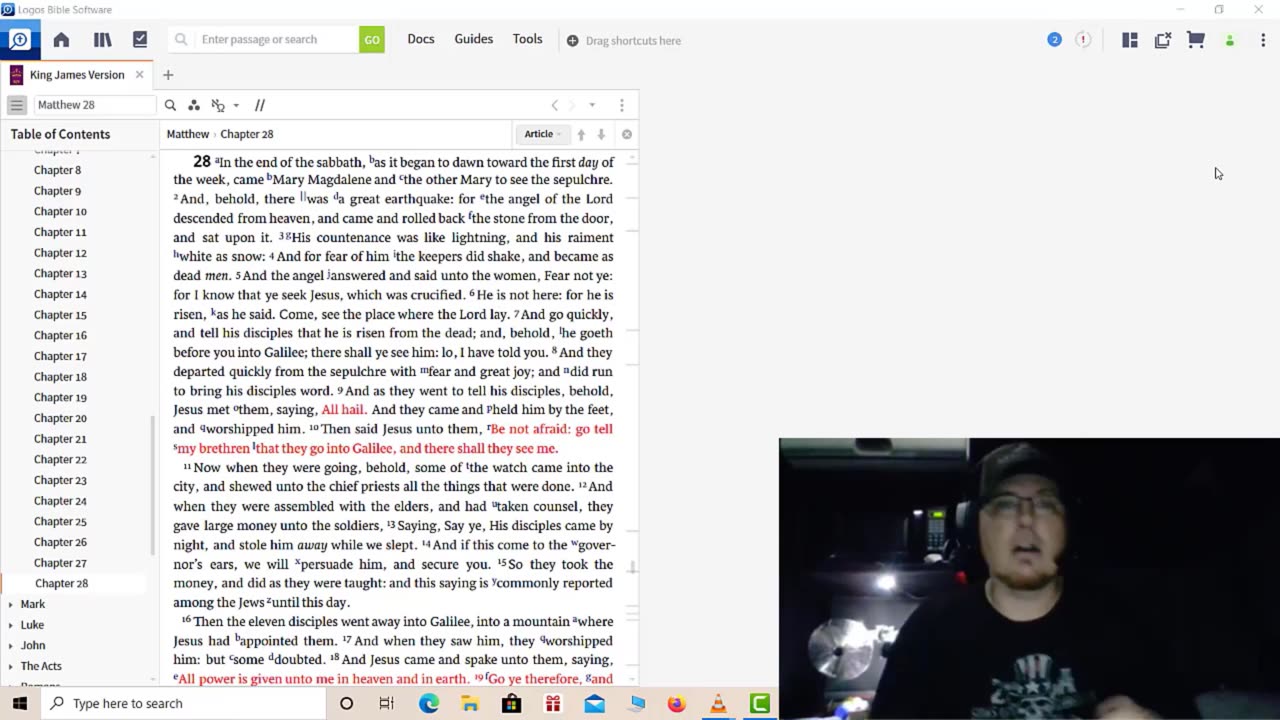
Task: Select Chapter 13 in contents
Action: tap(60, 273)
